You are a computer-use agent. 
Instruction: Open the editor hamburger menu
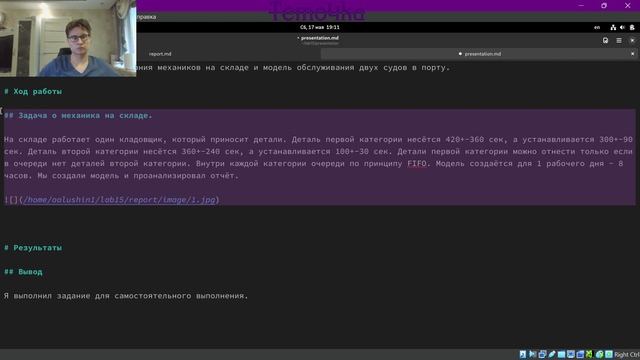pyautogui.click(x=619, y=40)
